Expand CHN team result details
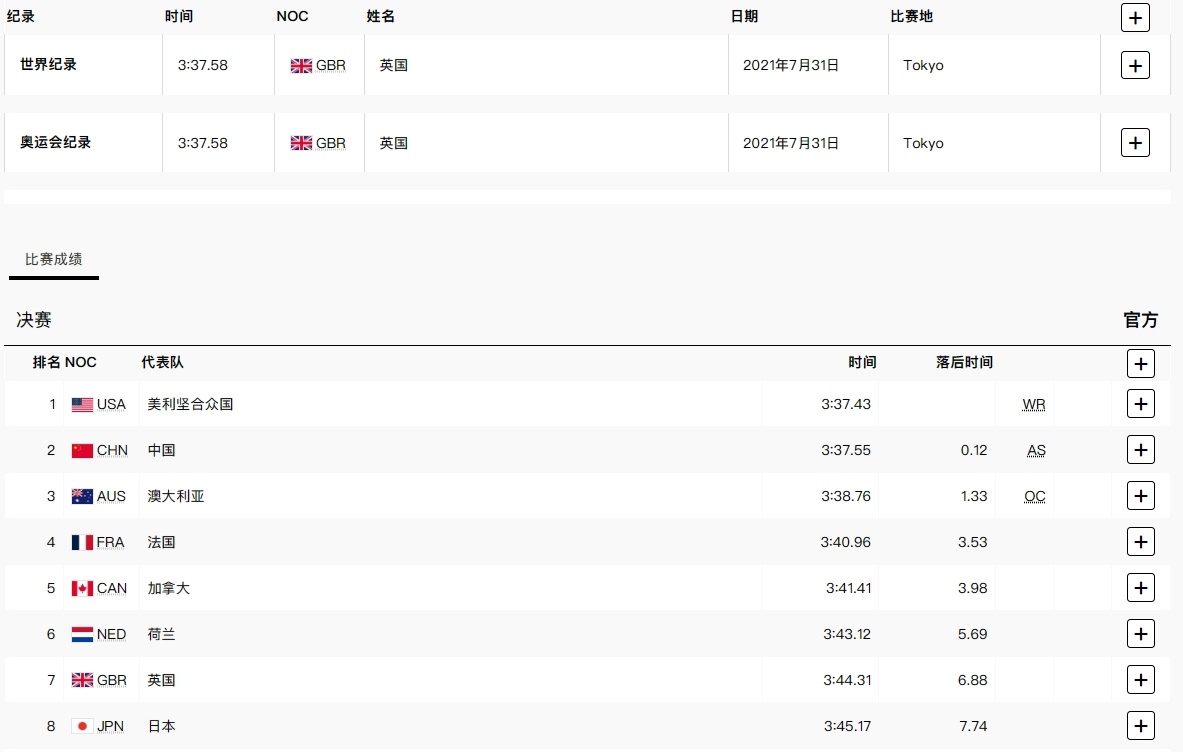1183x752 pixels. pyautogui.click(x=1141, y=450)
